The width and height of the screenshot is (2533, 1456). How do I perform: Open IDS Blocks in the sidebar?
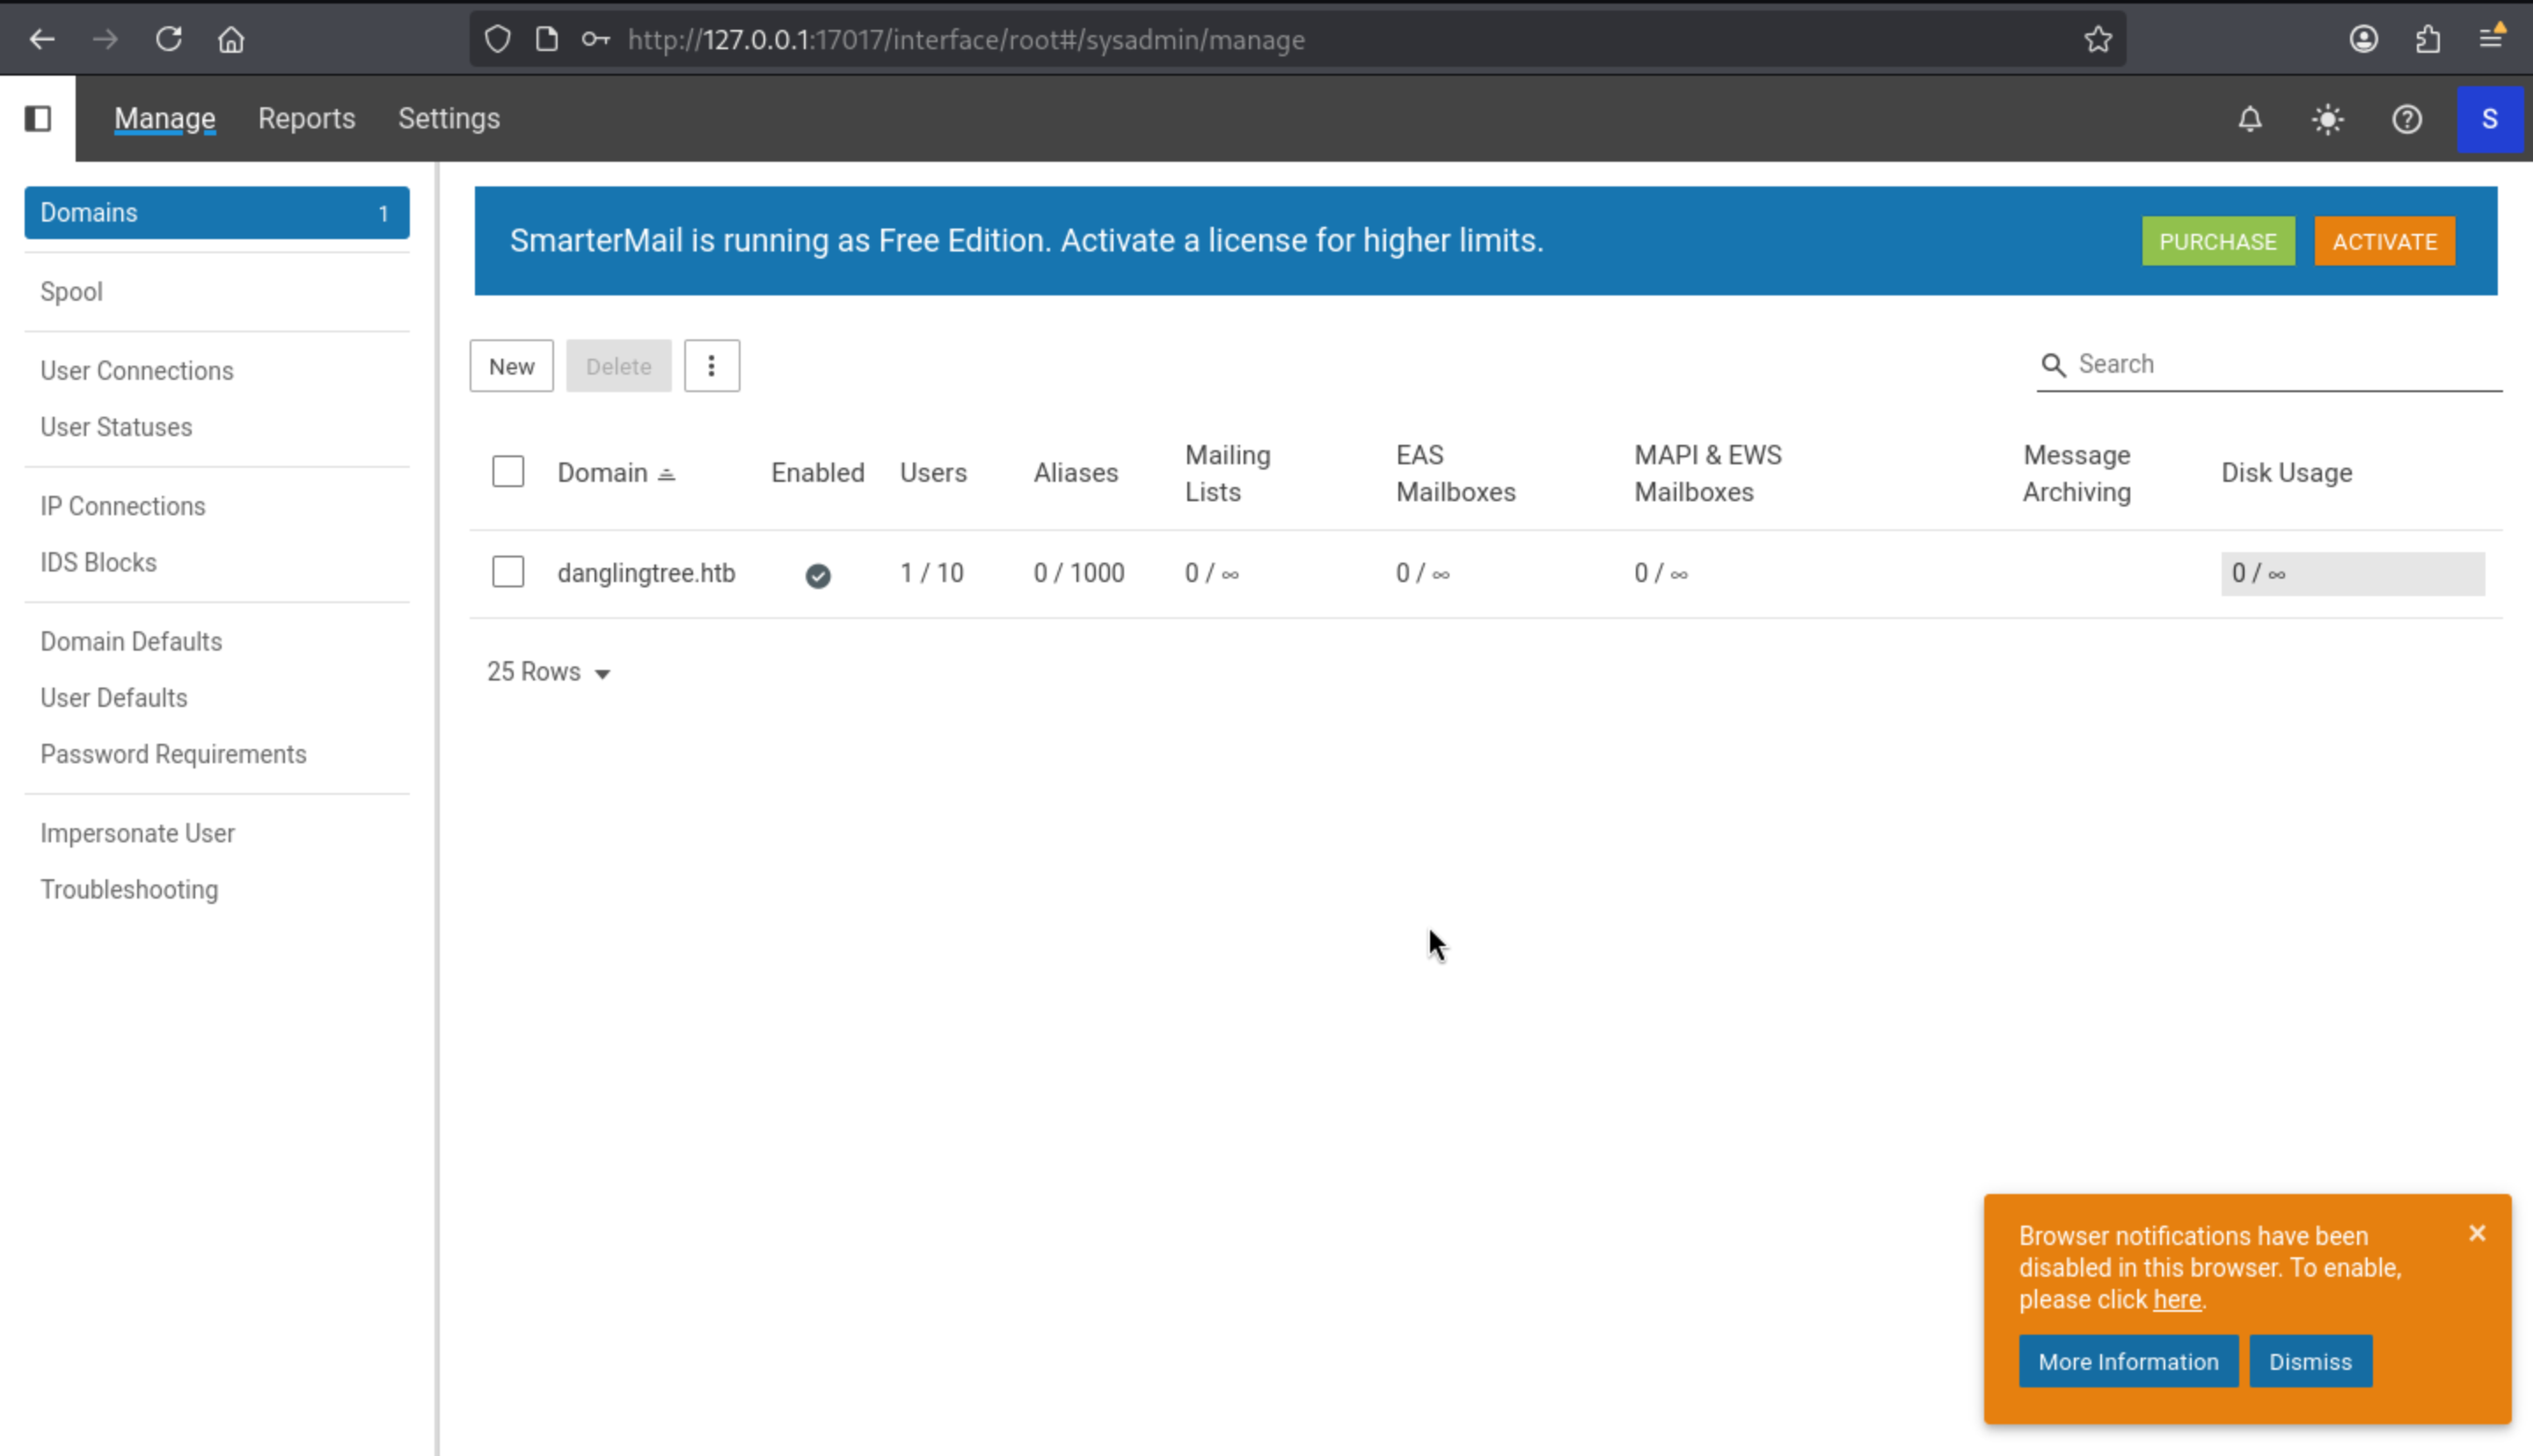pos(98,562)
